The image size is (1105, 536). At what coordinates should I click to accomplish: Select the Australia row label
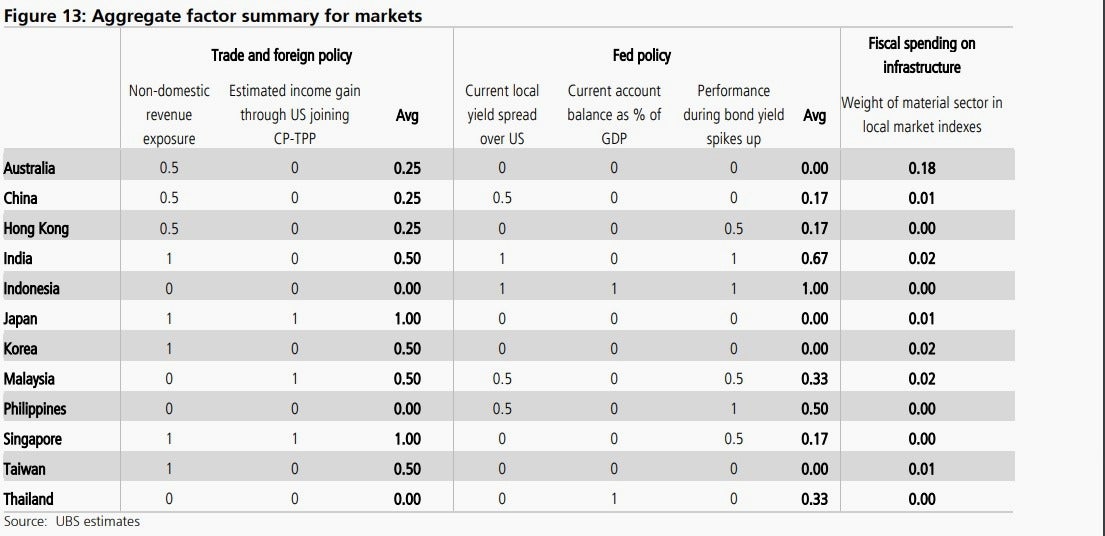(x=30, y=168)
